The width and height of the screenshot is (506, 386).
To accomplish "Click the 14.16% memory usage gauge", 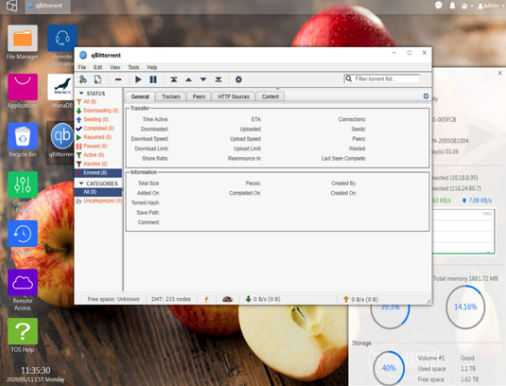I will coord(465,307).
